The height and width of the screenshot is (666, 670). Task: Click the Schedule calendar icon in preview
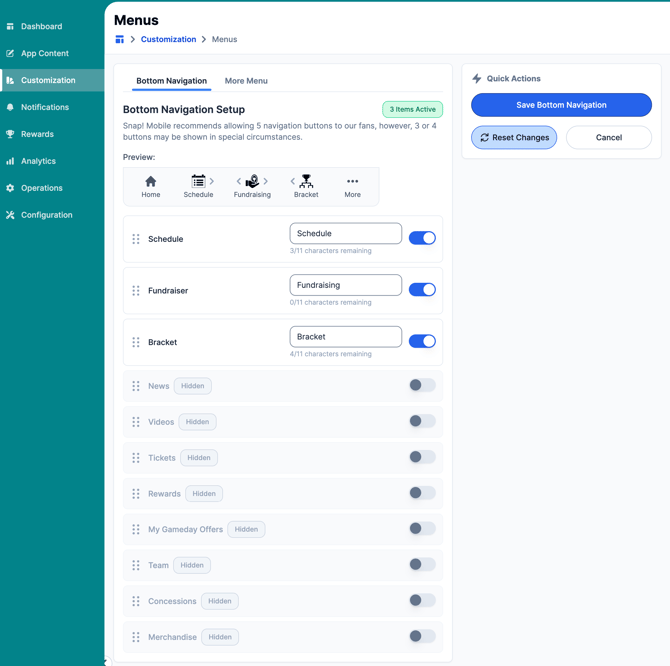(x=198, y=181)
